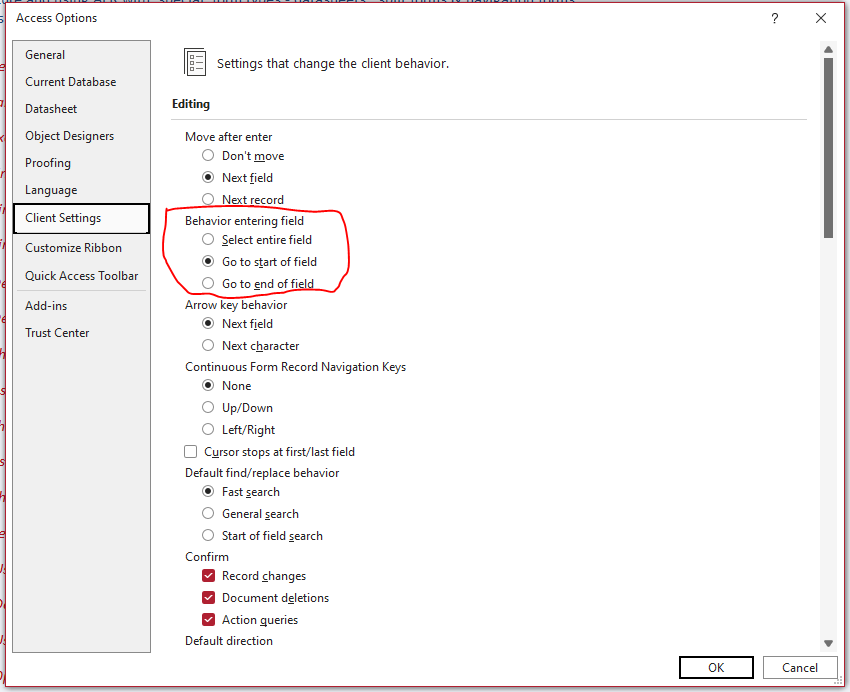Open the Datasheet options page

click(x=51, y=109)
